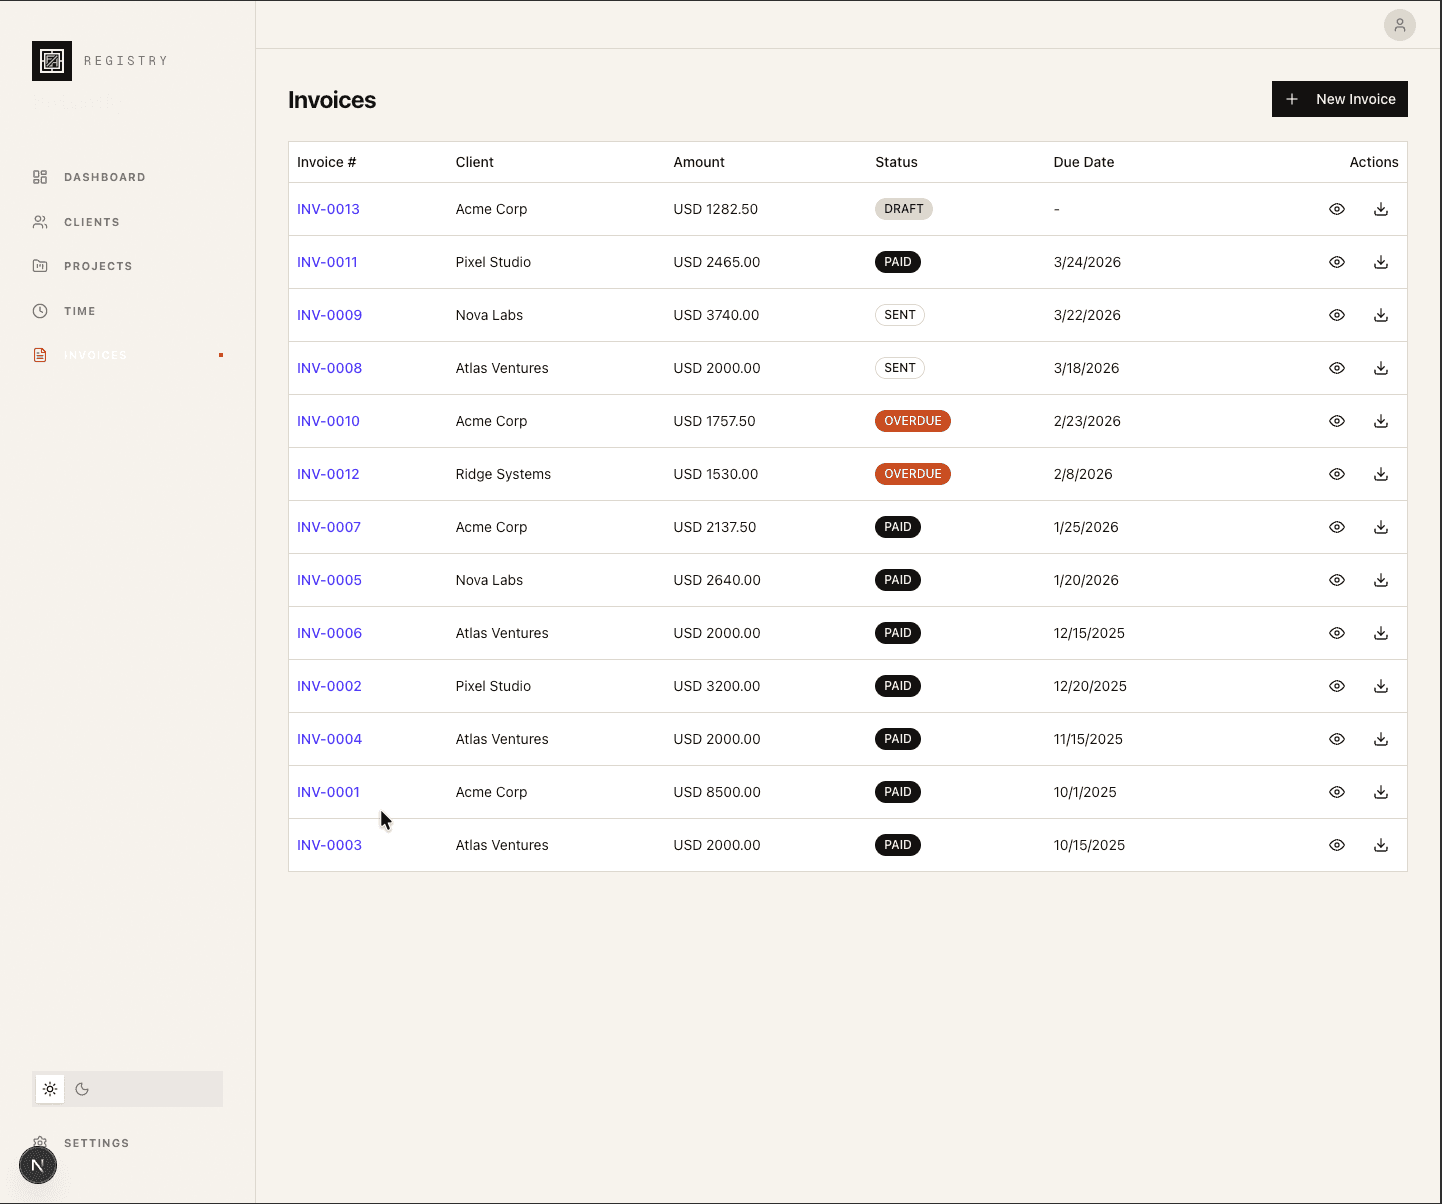Open the Dashboard via its grid icon
This screenshot has width=1442, height=1204.
[x=40, y=177]
